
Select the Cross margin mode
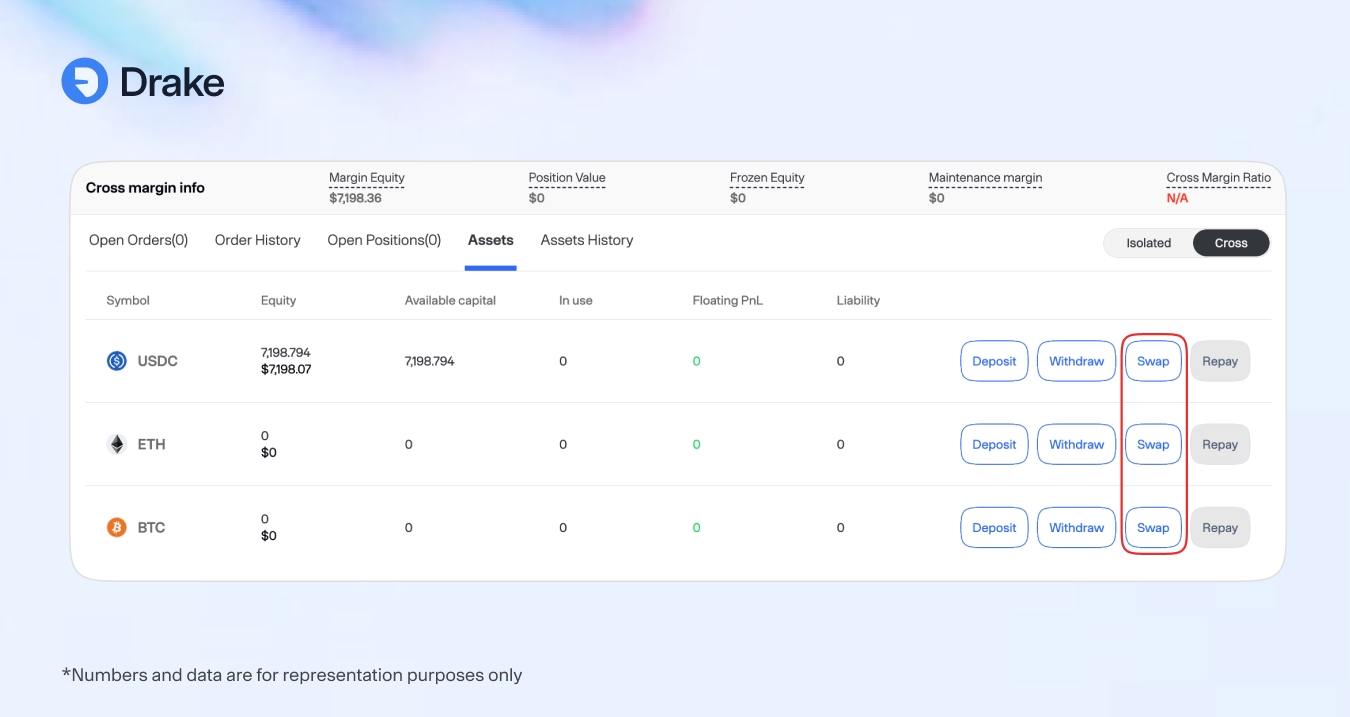[x=1230, y=243]
